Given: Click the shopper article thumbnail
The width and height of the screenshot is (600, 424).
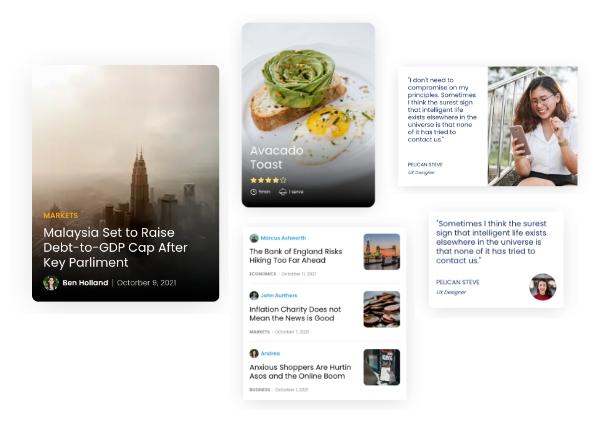Looking at the screenshot, I should coord(382,367).
